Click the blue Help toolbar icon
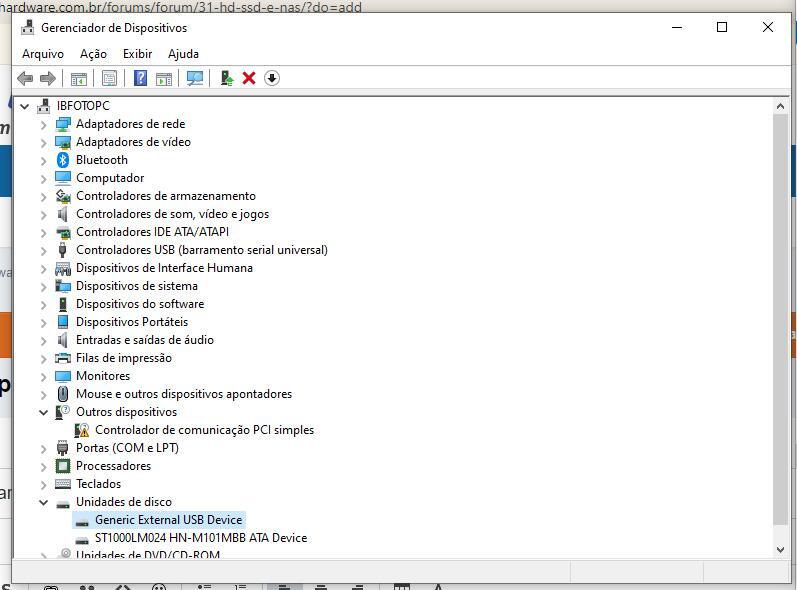The height and width of the screenshot is (590, 797). [x=140, y=78]
